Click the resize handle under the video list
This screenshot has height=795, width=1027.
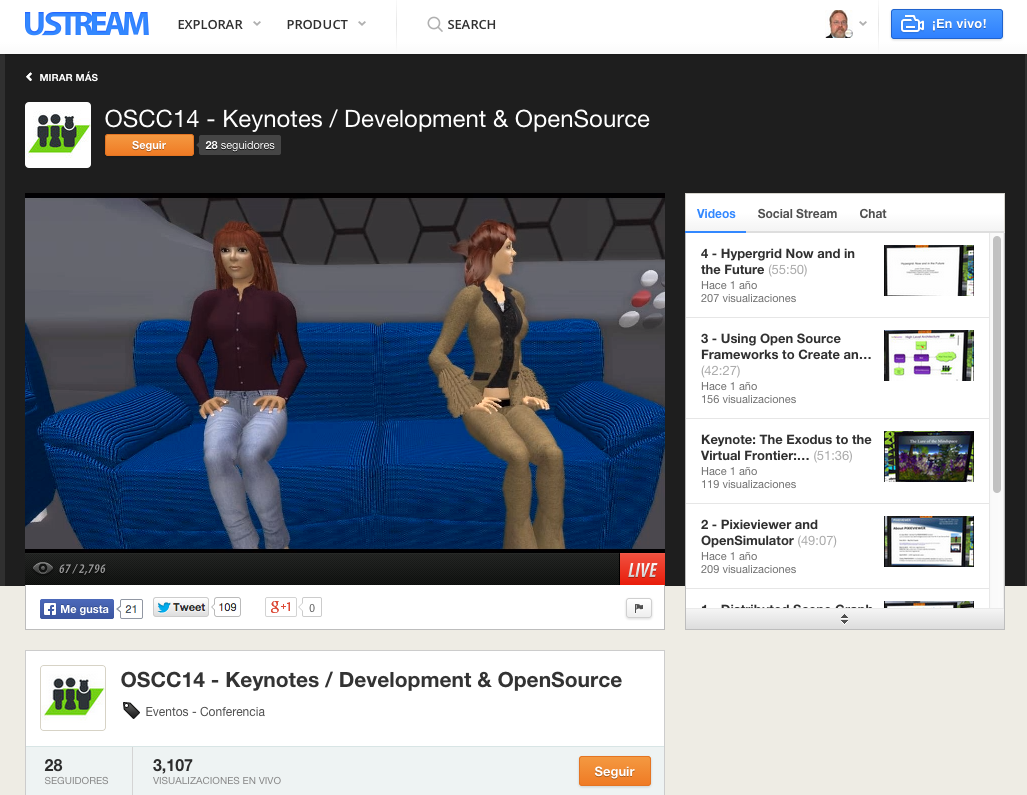[844, 619]
